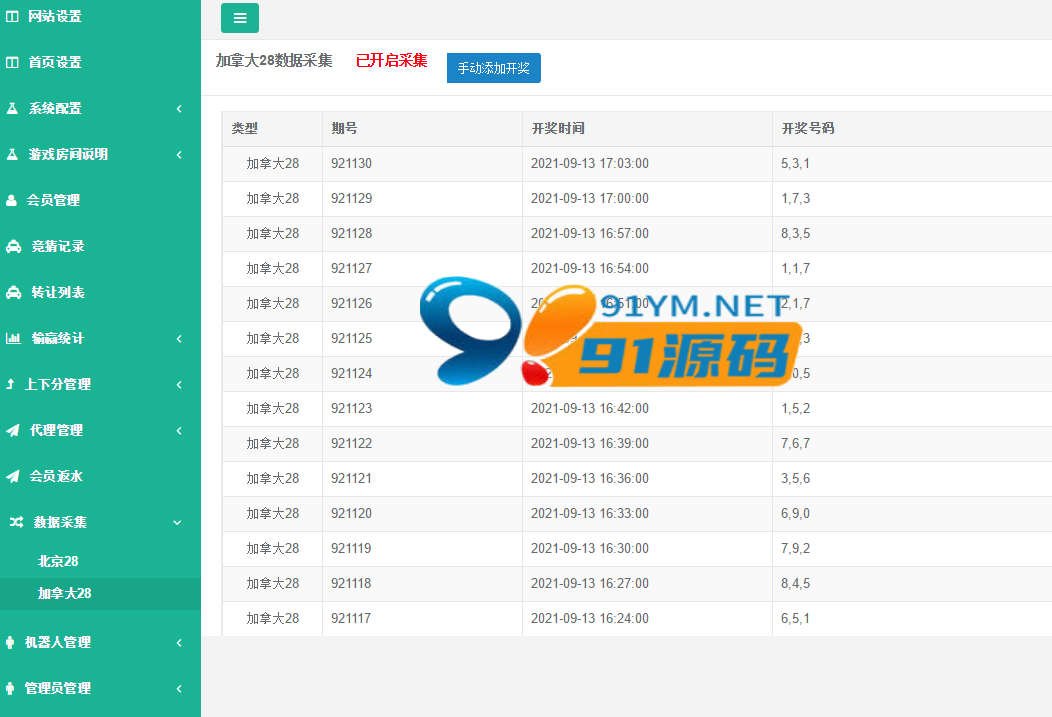Click draw time 2021-09-13 16:42:00

click(x=590, y=408)
